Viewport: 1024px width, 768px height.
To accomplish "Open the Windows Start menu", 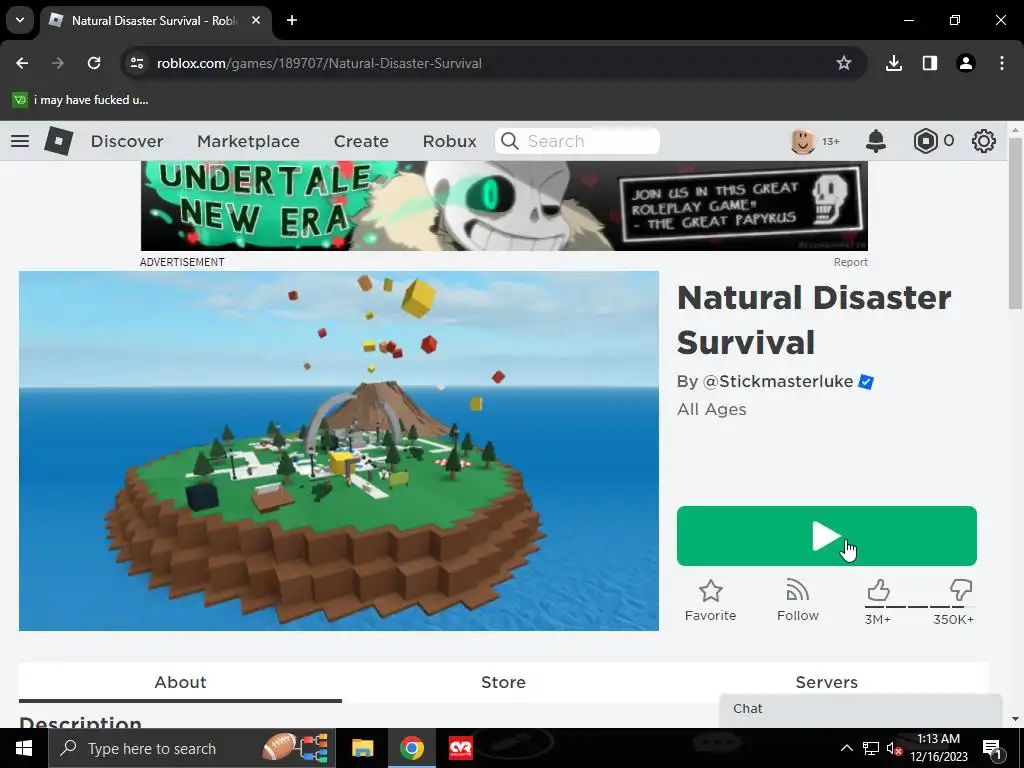I will tap(24, 748).
